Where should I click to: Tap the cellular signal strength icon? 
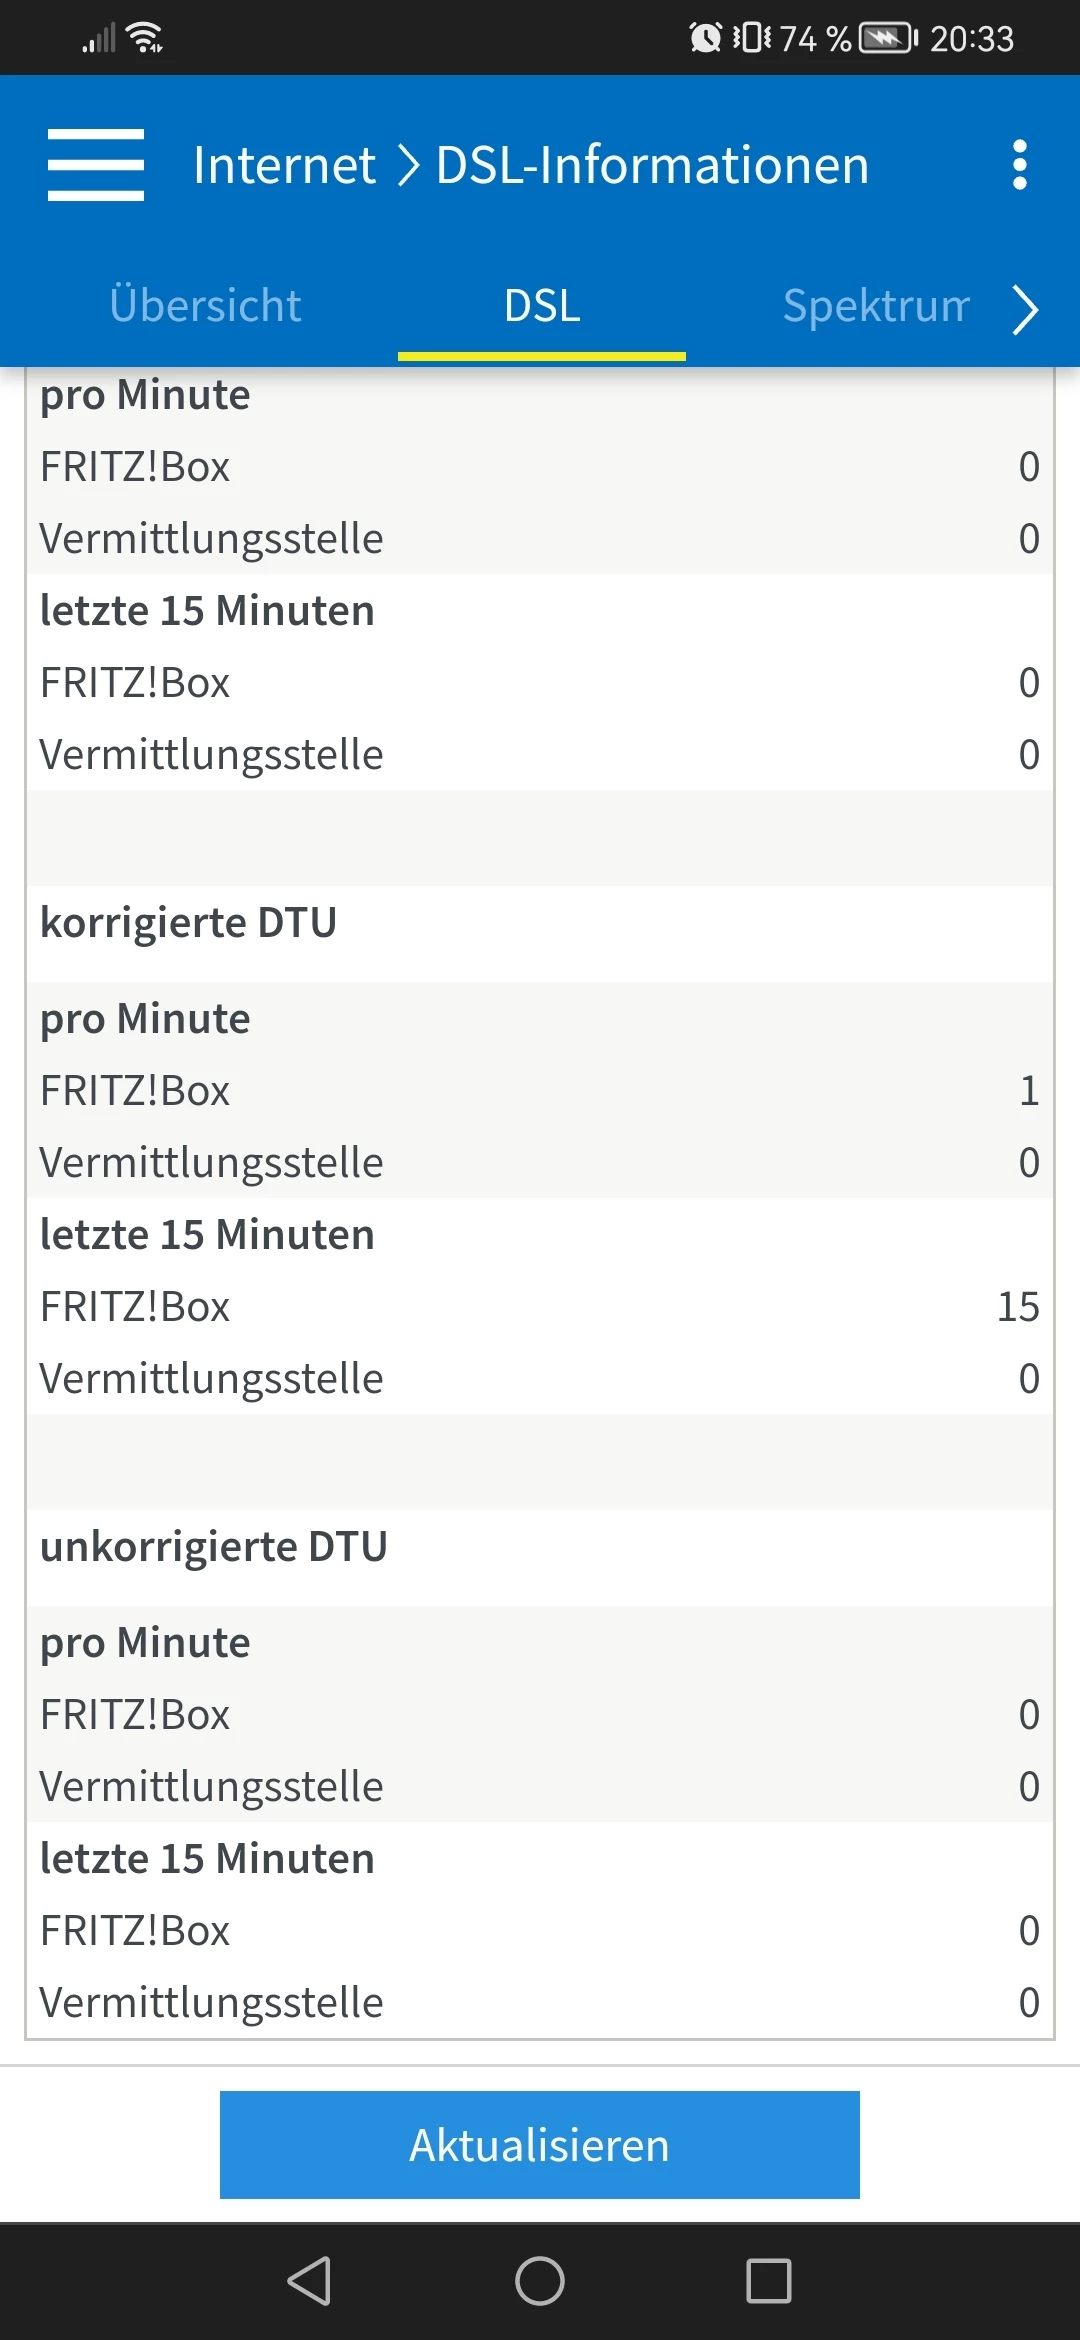point(98,38)
